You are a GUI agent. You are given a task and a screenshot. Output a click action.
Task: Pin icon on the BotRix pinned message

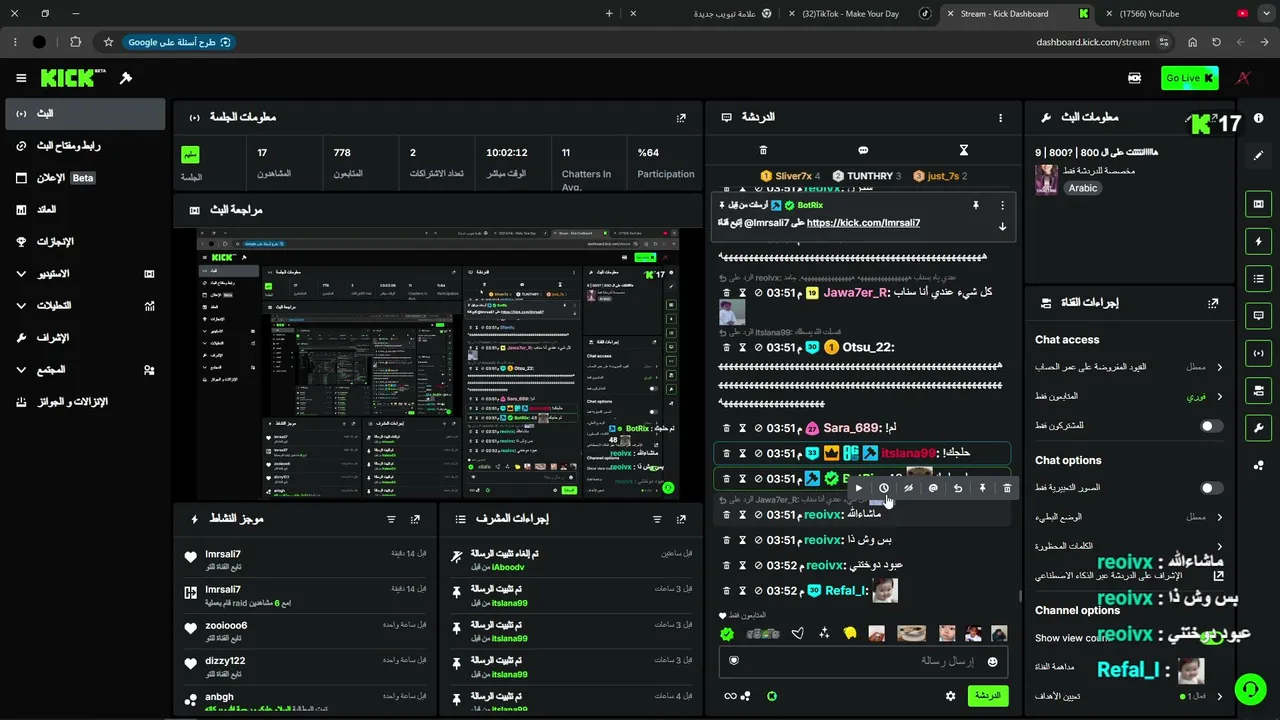[976, 205]
